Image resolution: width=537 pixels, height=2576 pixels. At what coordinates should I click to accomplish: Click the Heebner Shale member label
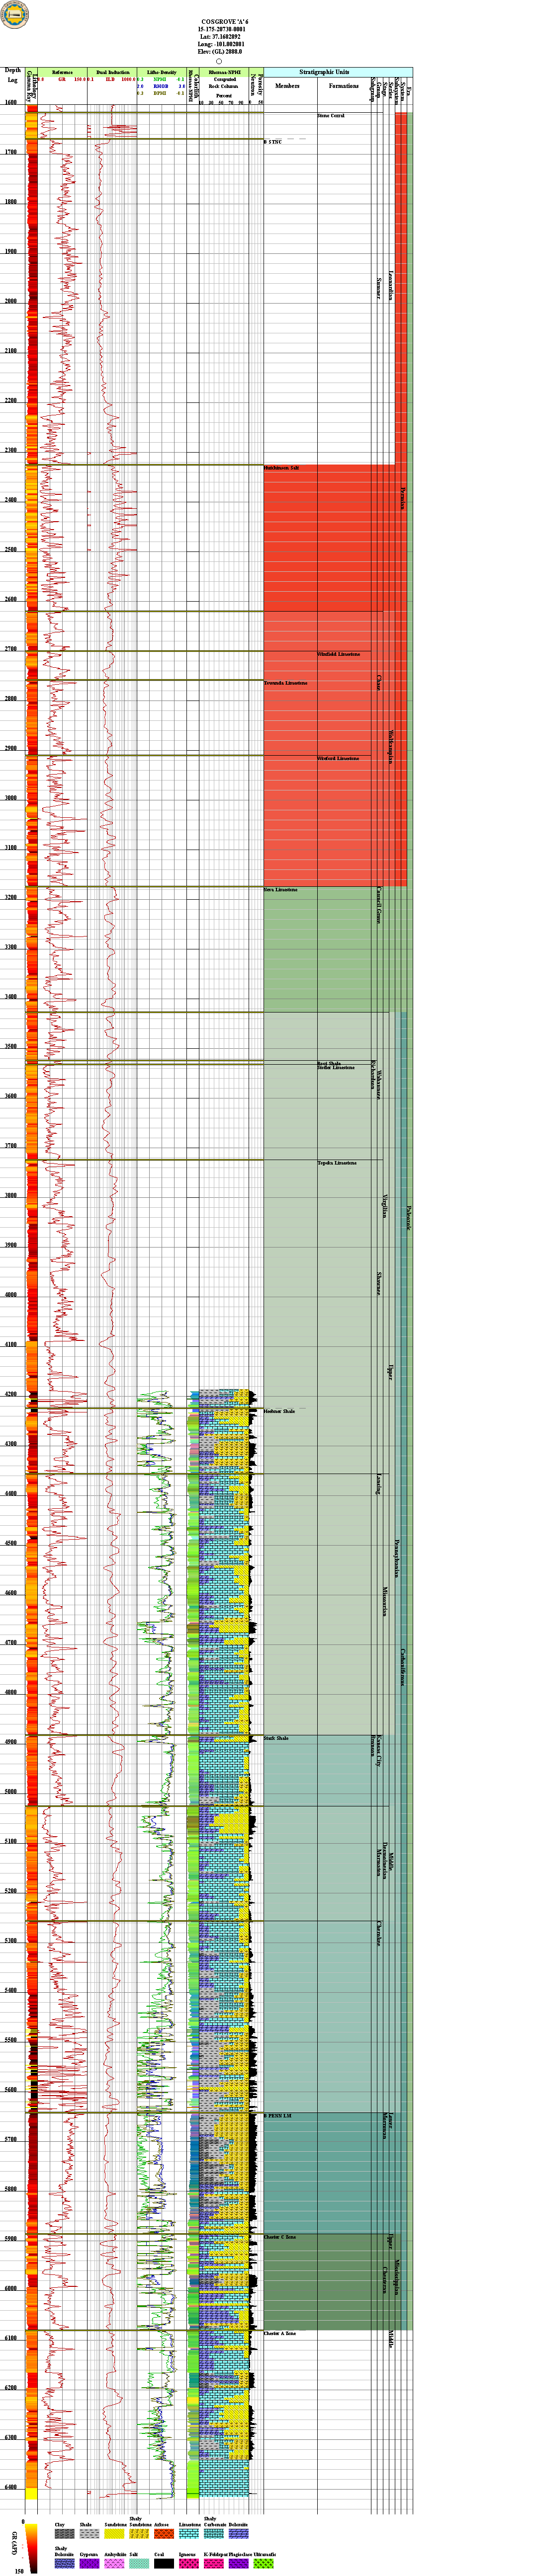(x=280, y=1412)
